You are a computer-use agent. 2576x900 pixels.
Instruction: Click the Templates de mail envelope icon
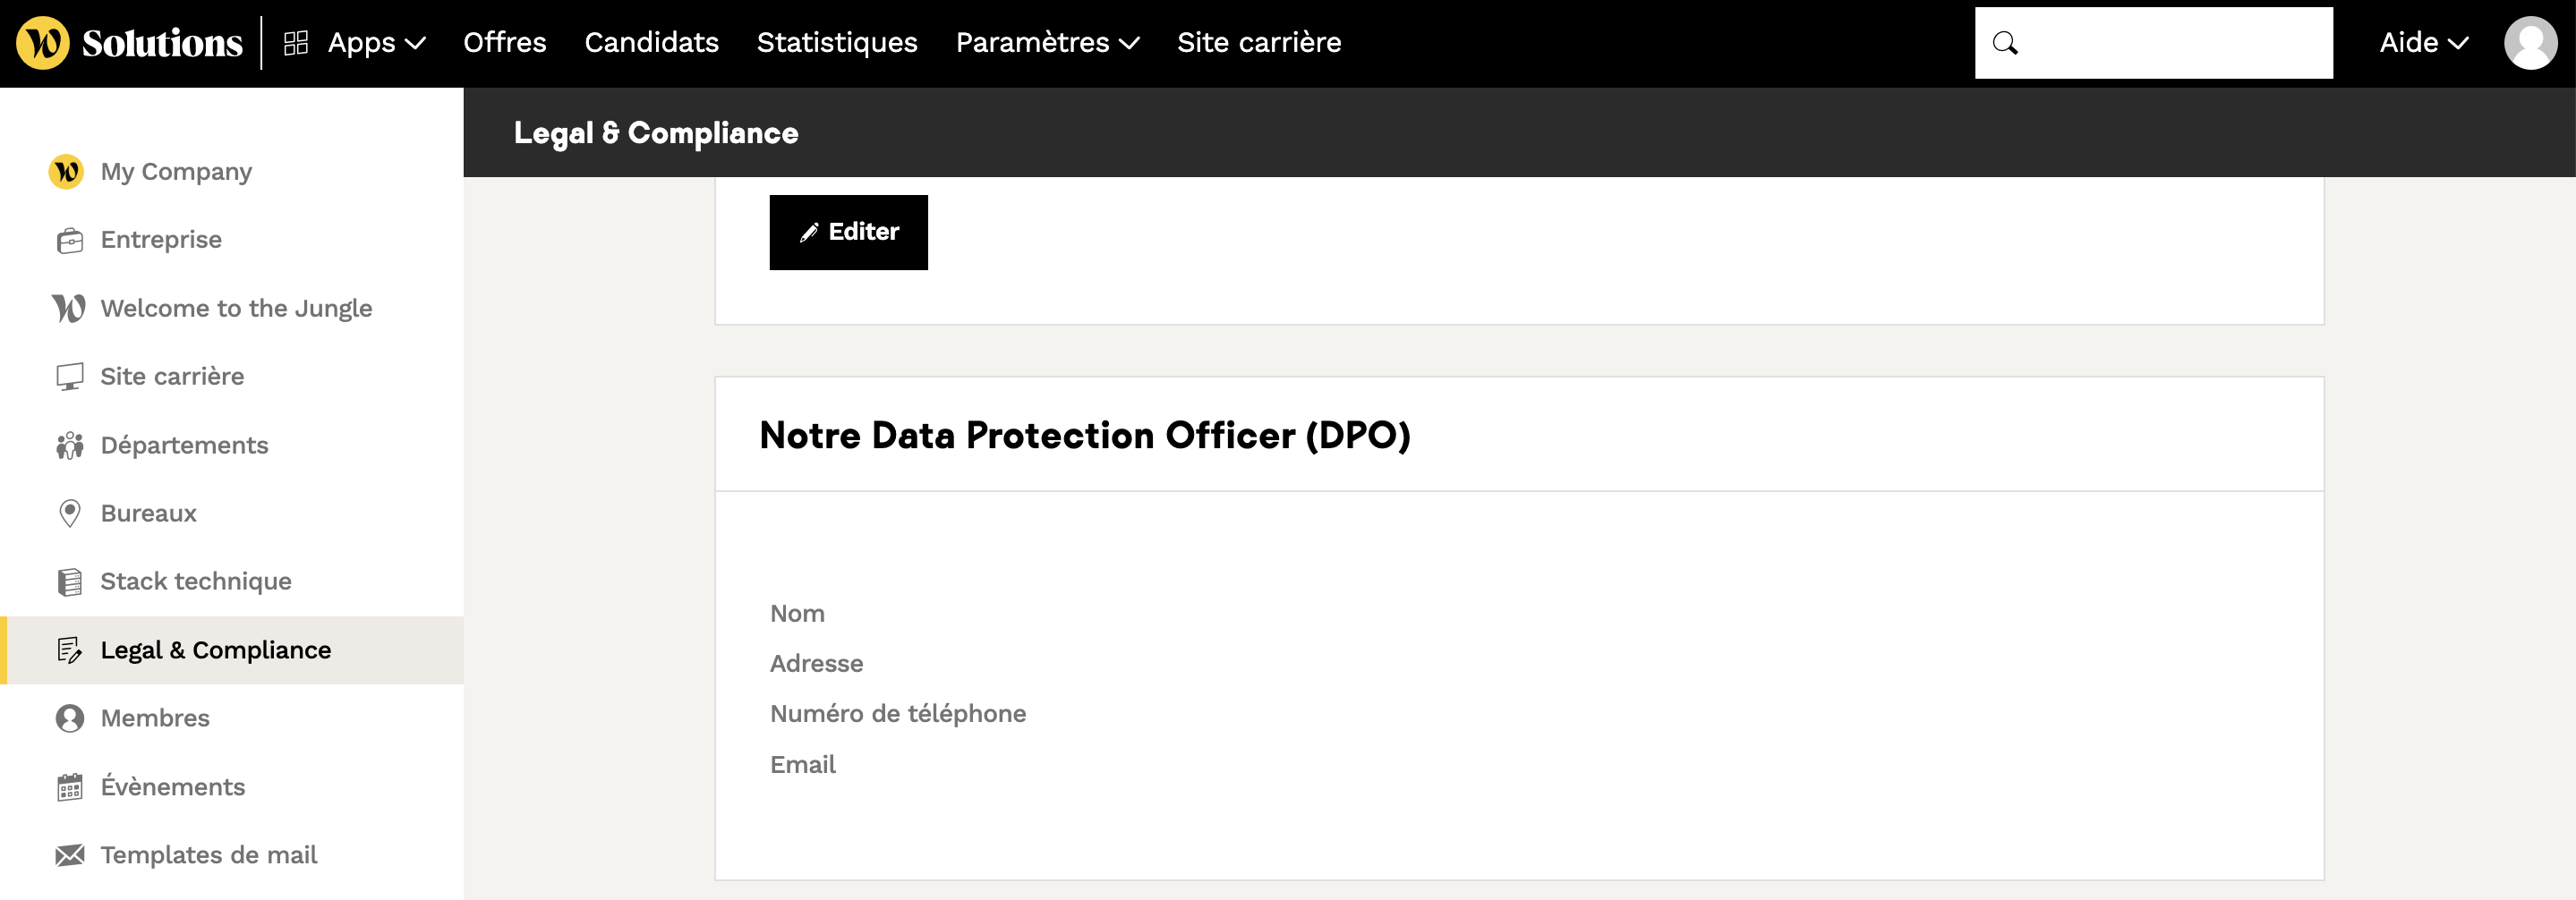(x=69, y=855)
